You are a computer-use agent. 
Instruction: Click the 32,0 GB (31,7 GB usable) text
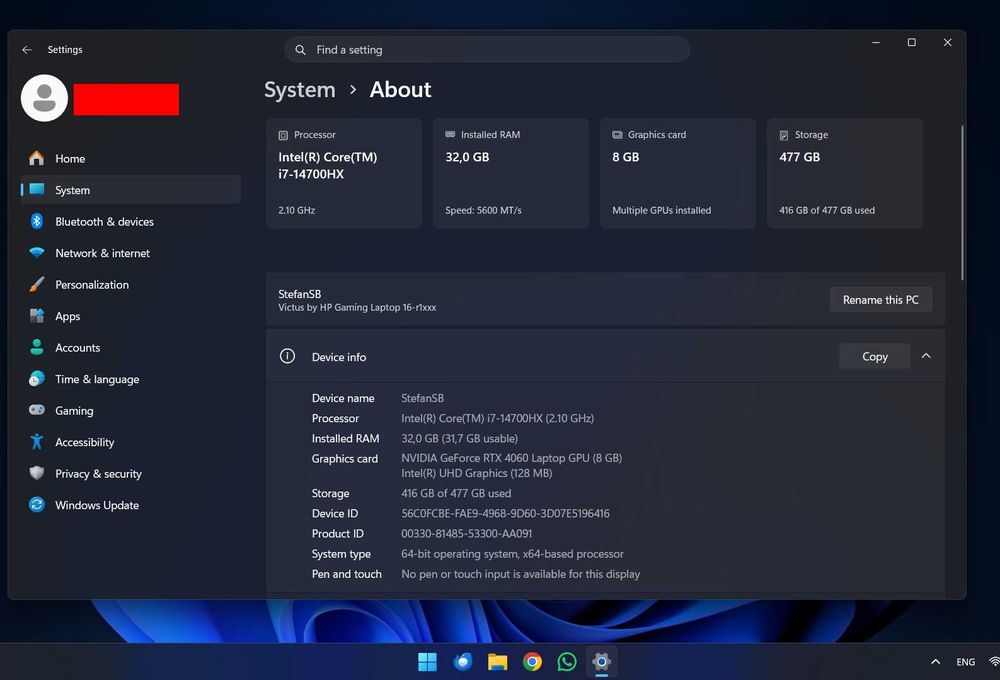tap(459, 439)
